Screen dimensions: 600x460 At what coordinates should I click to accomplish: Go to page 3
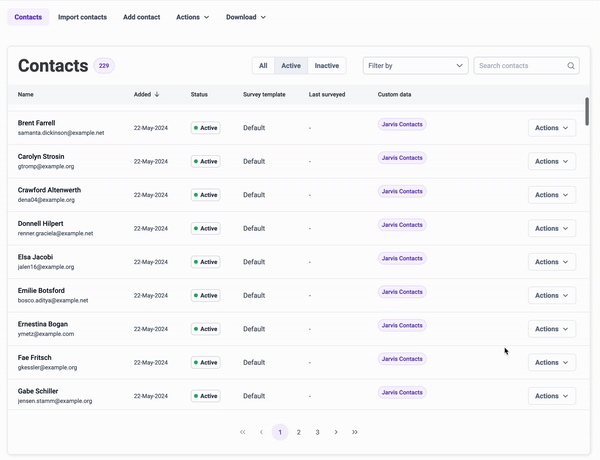317,432
